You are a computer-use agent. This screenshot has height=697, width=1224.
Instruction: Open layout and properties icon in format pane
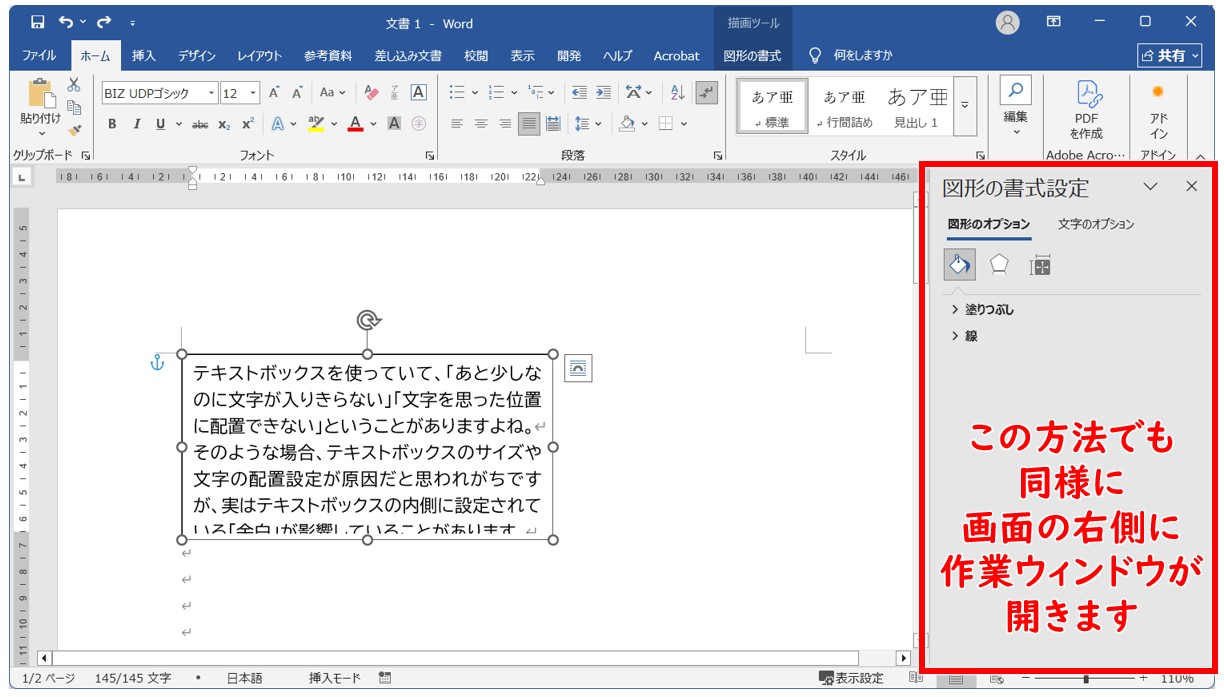(x=1040, y=265)
